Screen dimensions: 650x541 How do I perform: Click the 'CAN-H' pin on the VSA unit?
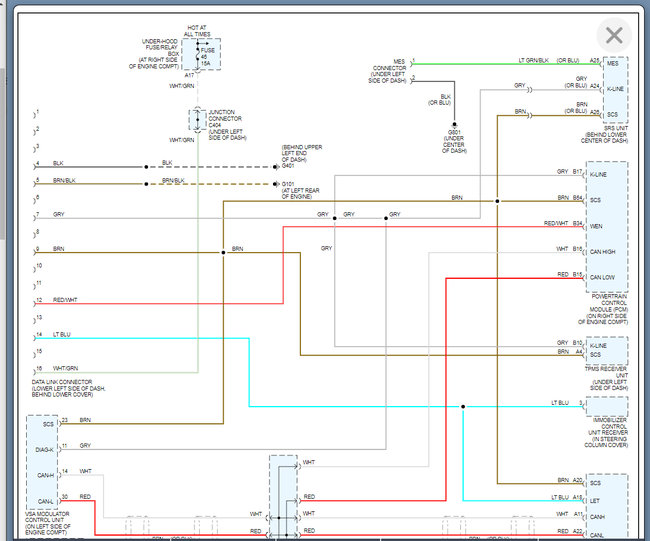click(46, 475)
